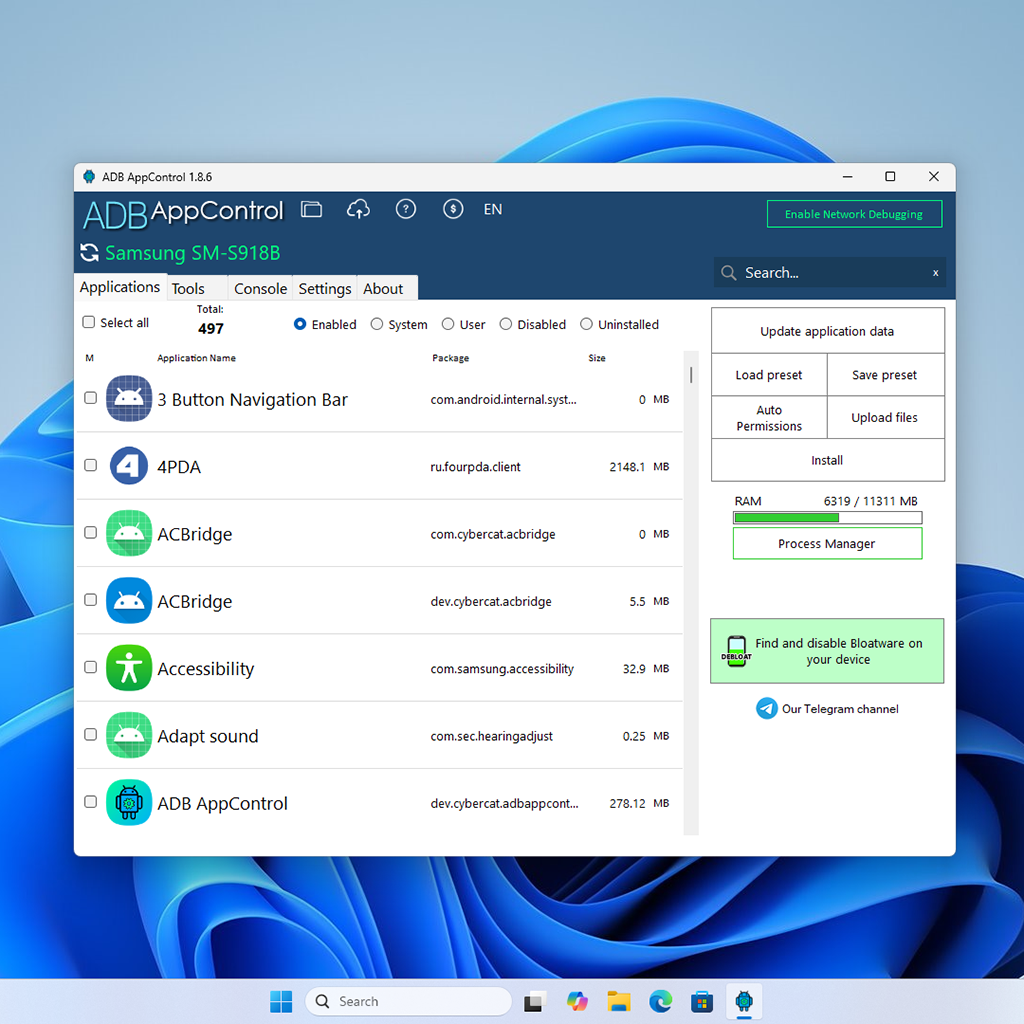Click the cloud upload icon in header
Screen dimensions: 1024x1024
[x=358, y=209]
